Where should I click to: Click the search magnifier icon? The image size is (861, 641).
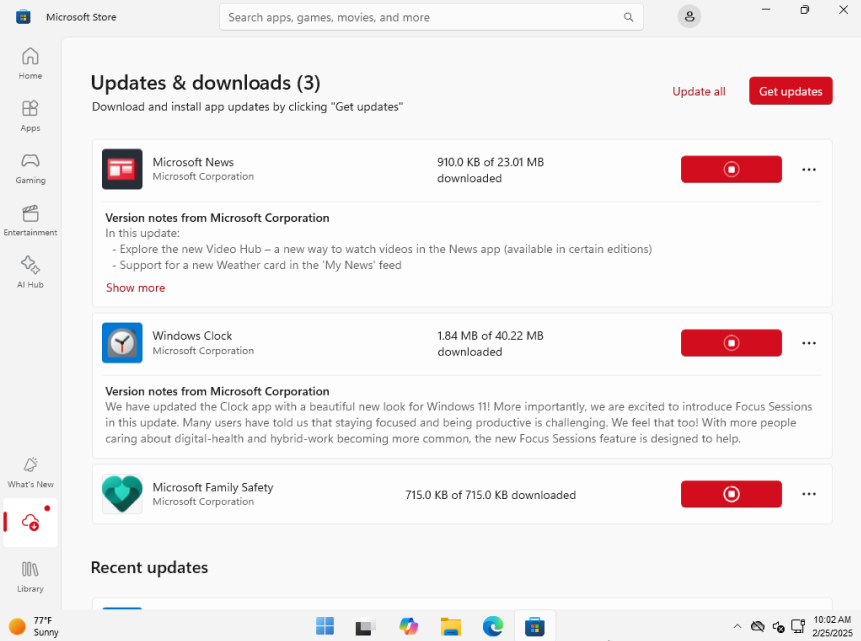(x=628, y=17)
